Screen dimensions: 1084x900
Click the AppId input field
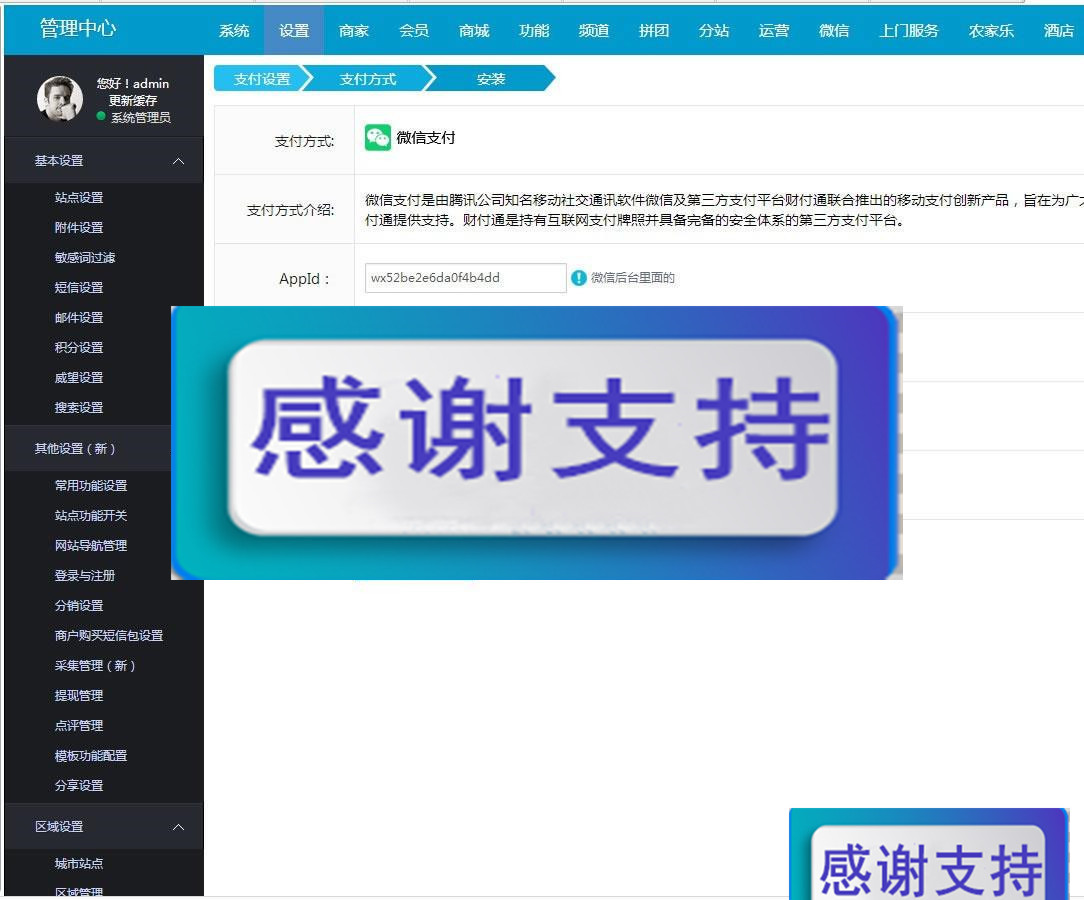[x=464, y=278]
